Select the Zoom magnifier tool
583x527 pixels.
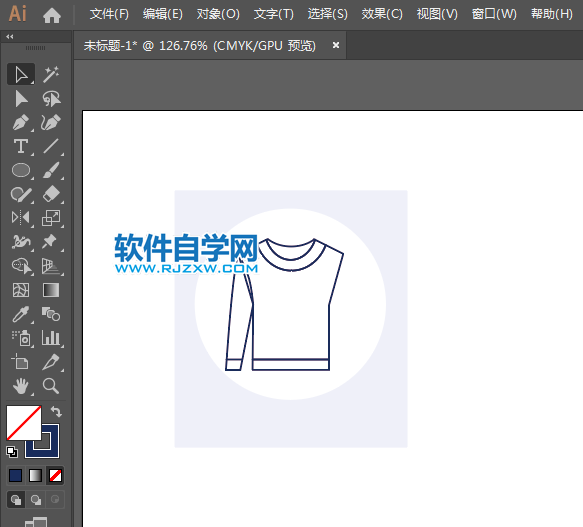click(x=51, y=386)
